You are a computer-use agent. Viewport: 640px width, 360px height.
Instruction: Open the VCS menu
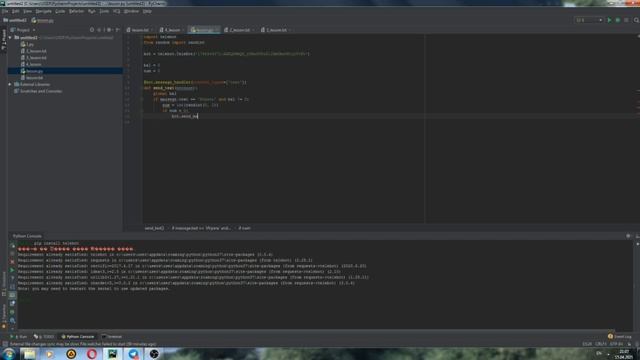click(x=117, y=11)
